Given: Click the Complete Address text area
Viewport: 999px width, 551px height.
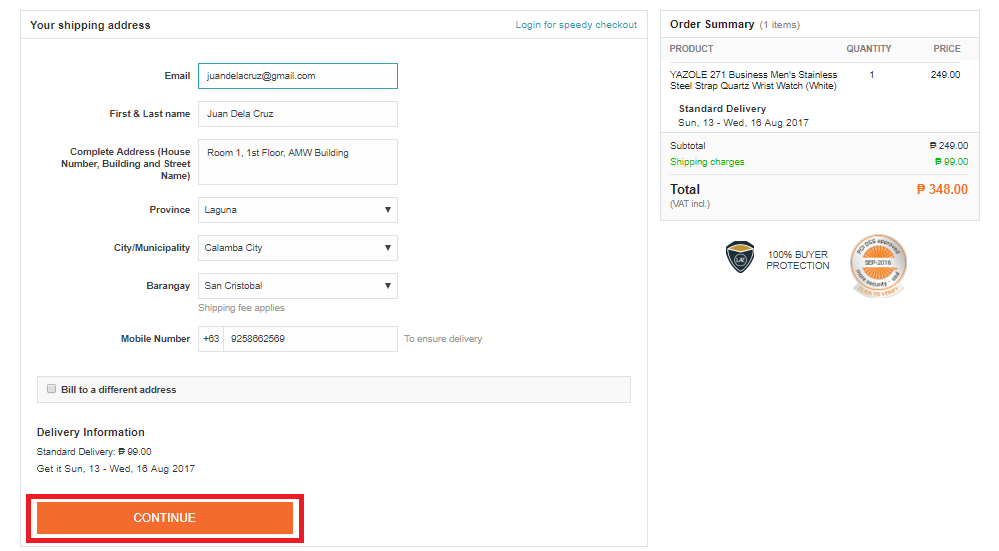Looking at the screenshot, I should click(297, 162).
